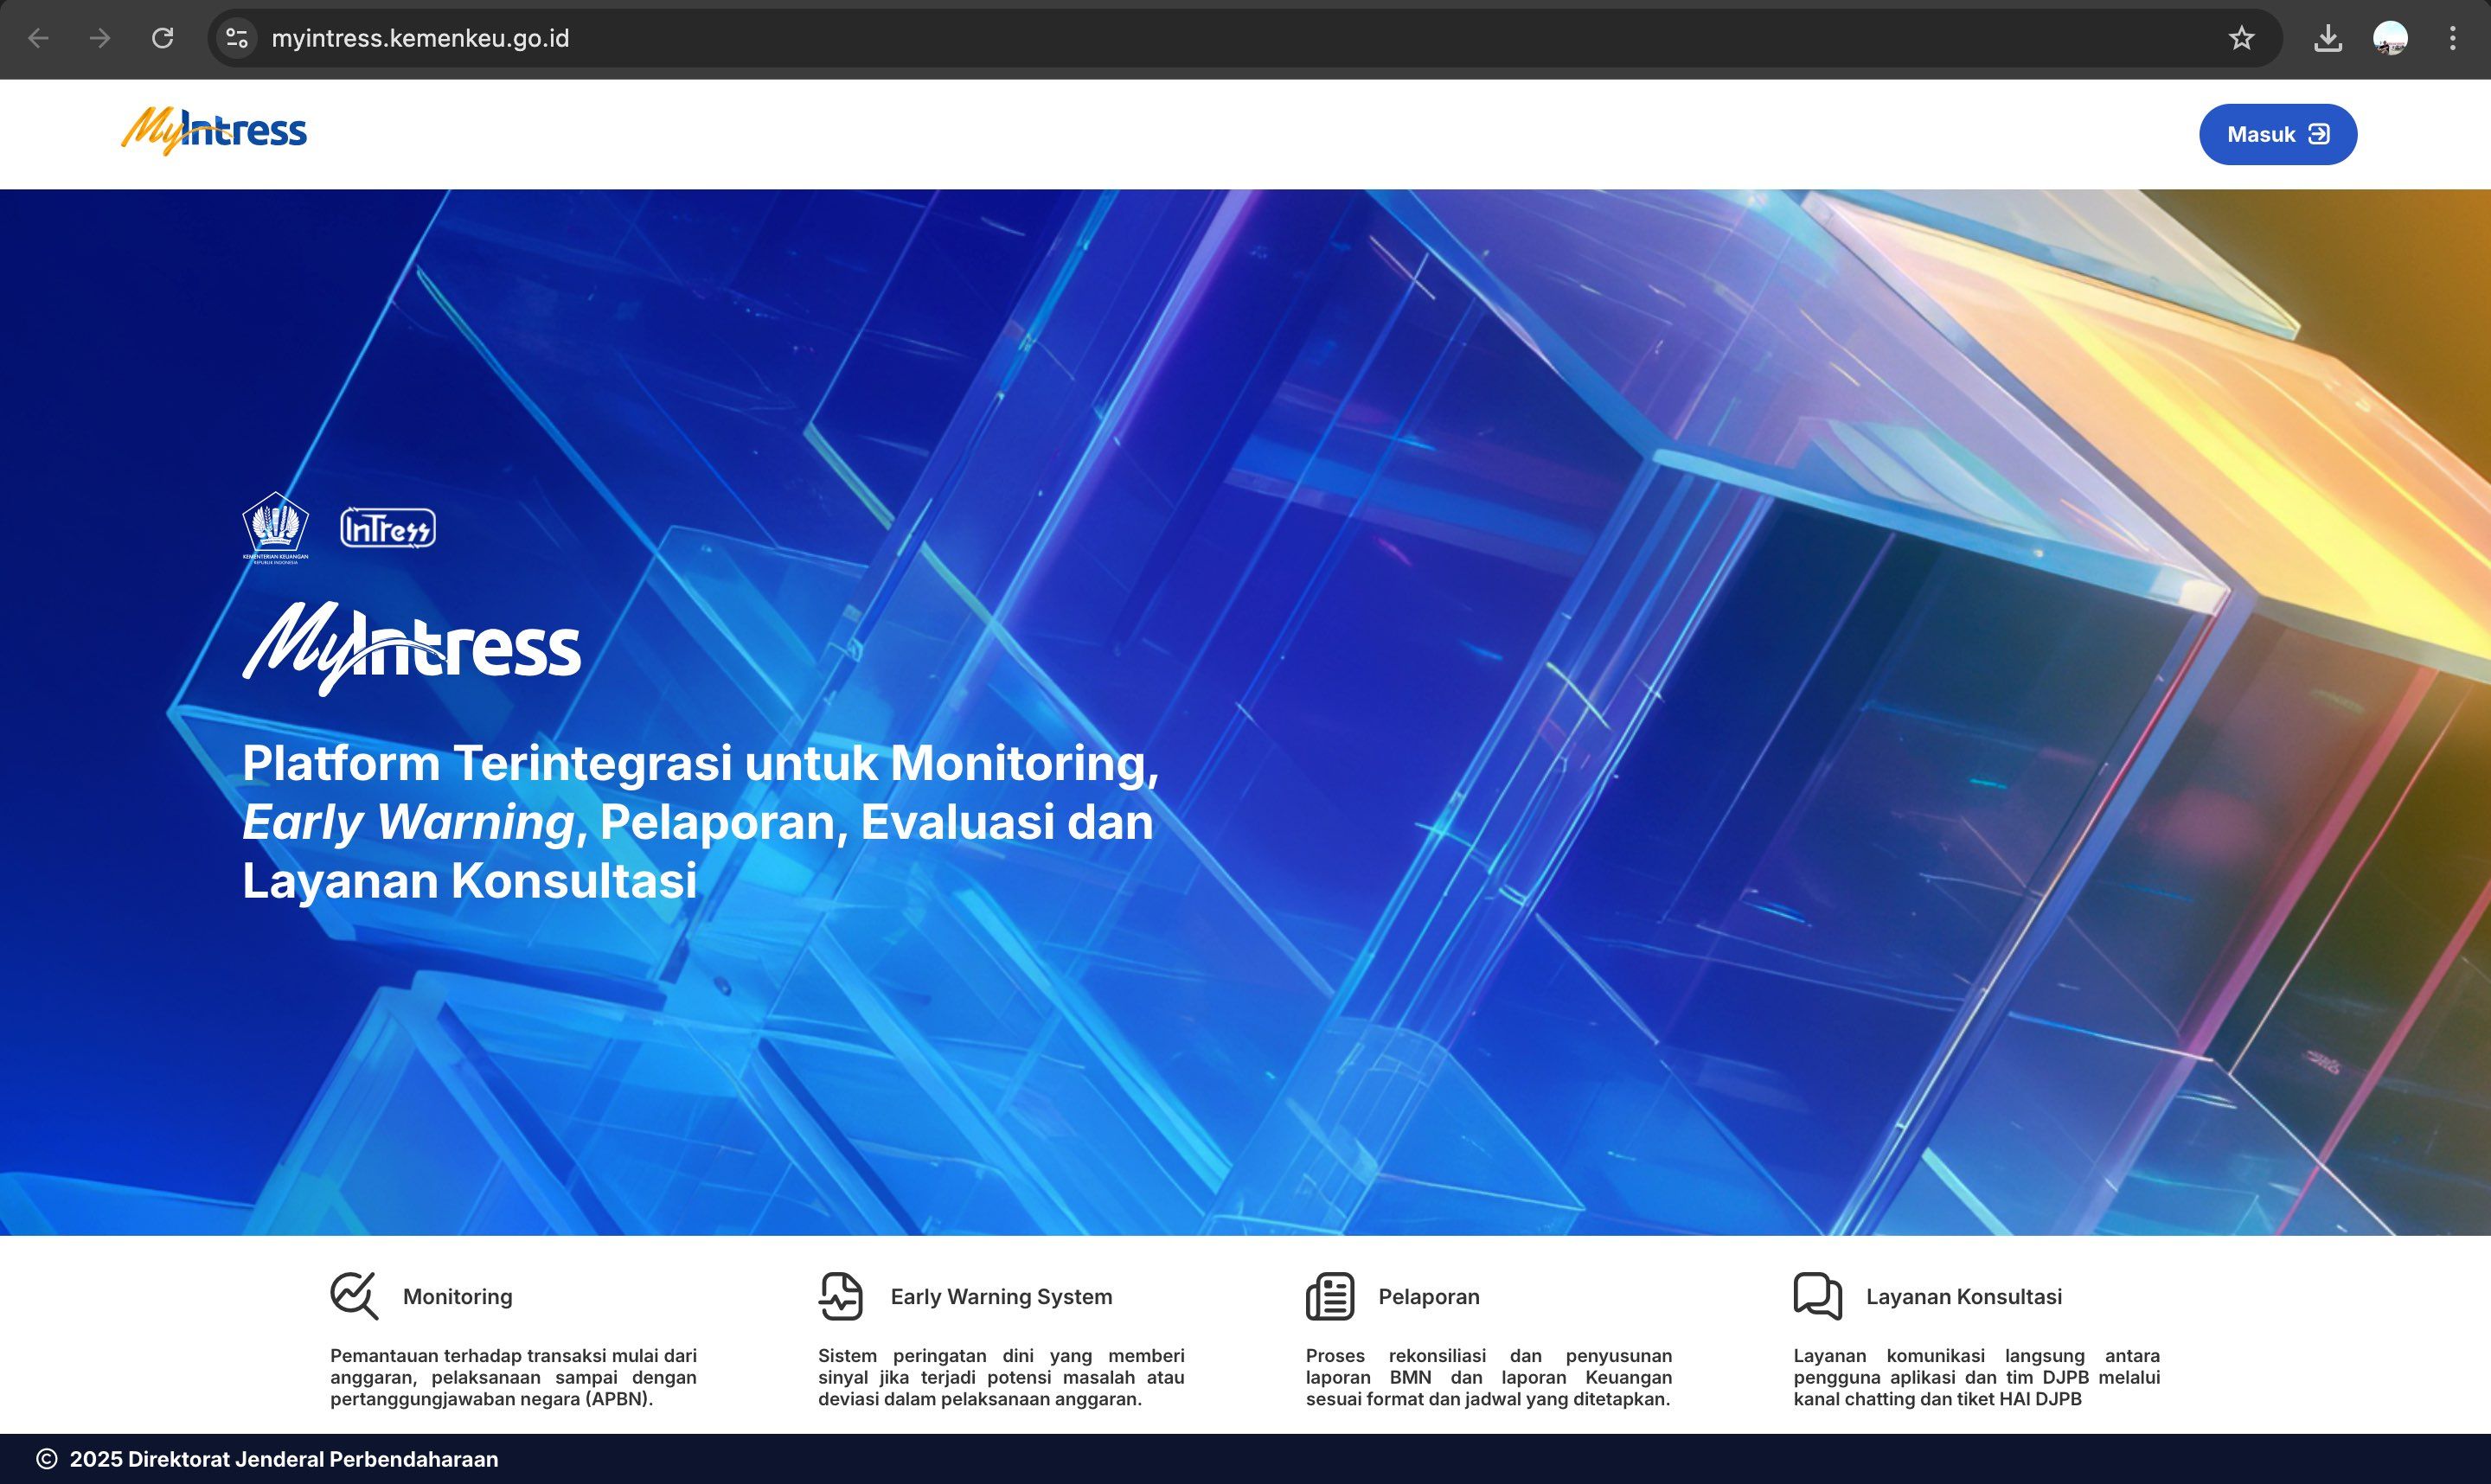Click the Layanan Konsultasi chat bubbles icon
This screenshot has height=1484, width=2491.
[1817, 1296]
